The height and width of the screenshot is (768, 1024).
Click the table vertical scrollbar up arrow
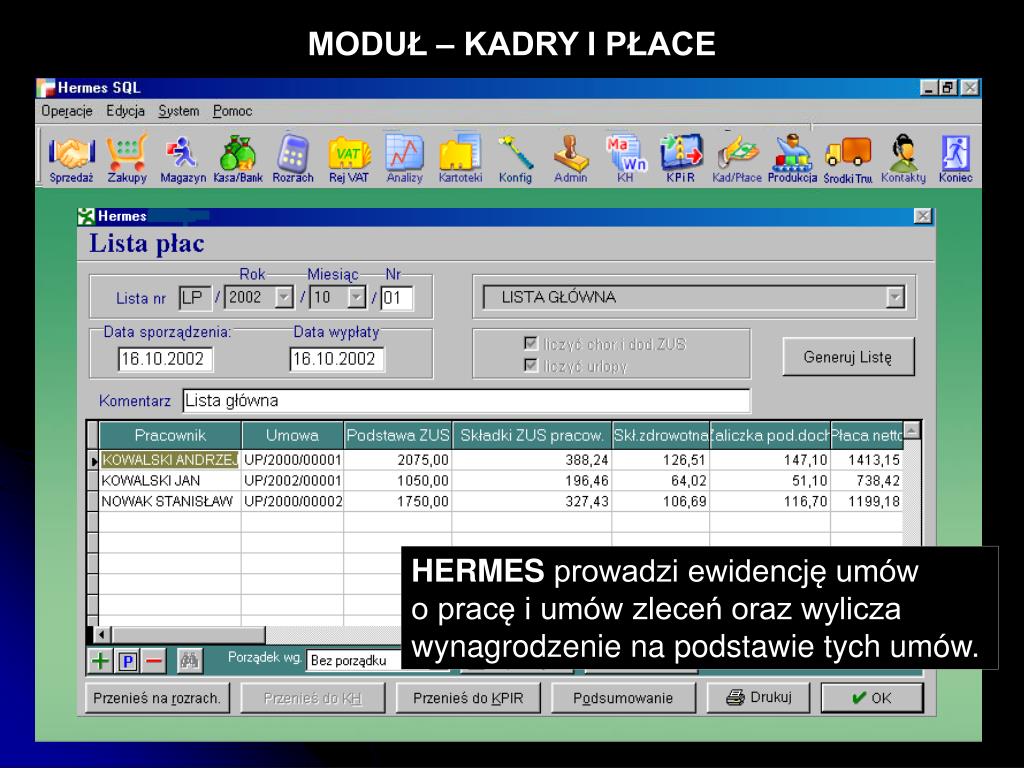point(912,430)
